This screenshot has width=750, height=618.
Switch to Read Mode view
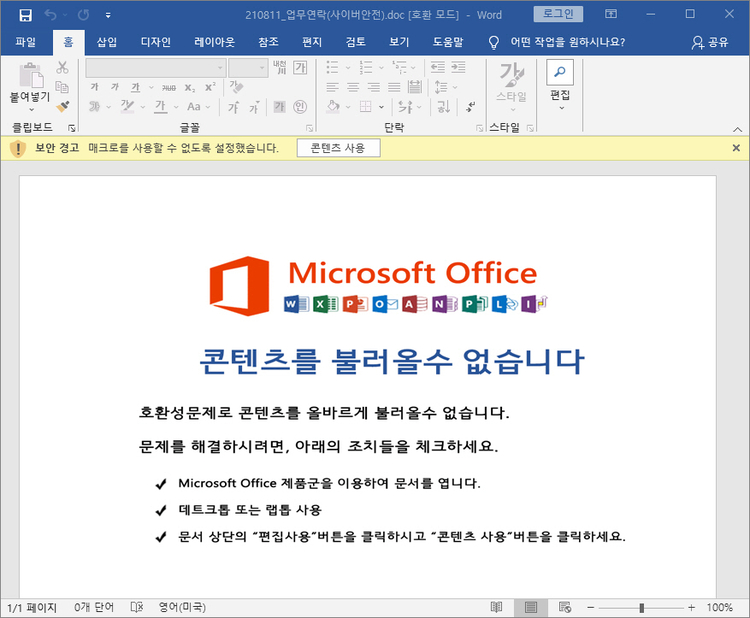click(x=496, y=607)
